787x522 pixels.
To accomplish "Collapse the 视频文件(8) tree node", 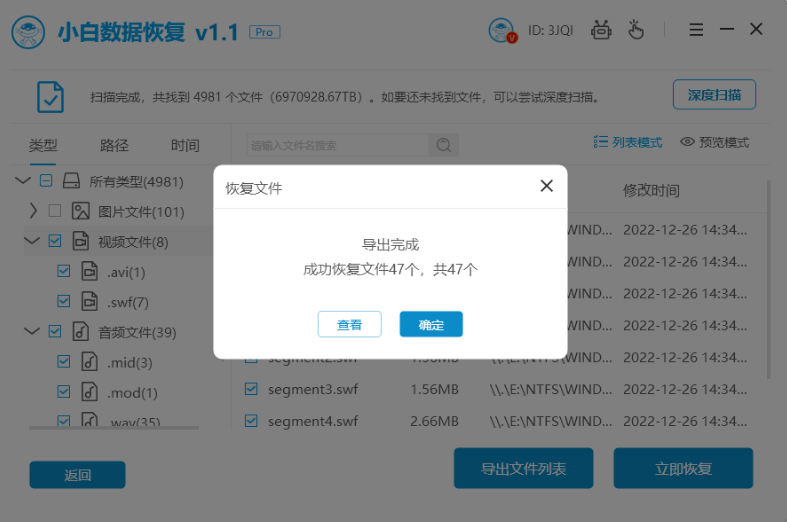I will (33, 241).
